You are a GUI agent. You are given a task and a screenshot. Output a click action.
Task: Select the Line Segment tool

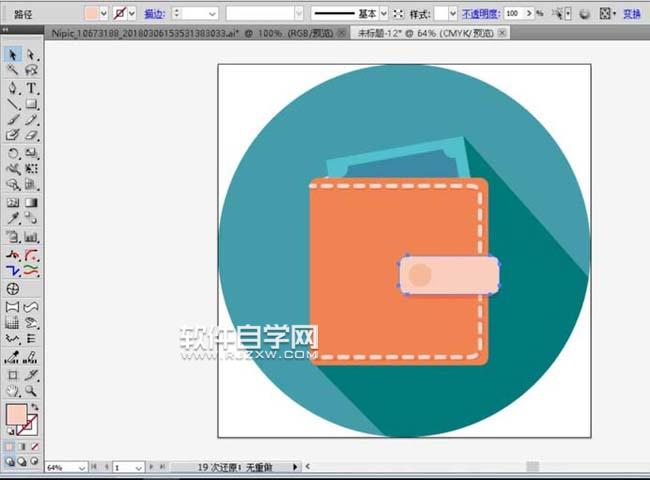click(x=13, y=104)
